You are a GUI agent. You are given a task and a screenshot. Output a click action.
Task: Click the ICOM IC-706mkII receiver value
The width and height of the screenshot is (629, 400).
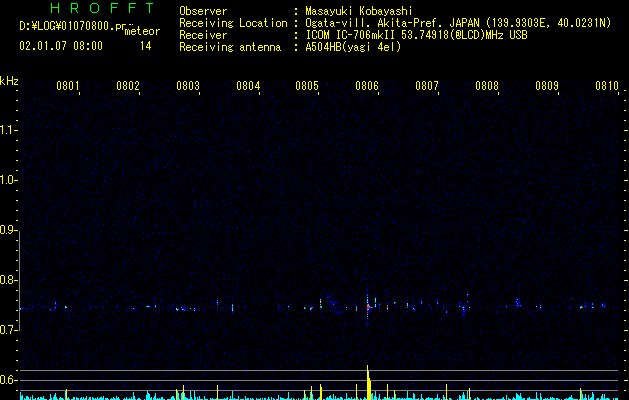[x=416, y=35]
